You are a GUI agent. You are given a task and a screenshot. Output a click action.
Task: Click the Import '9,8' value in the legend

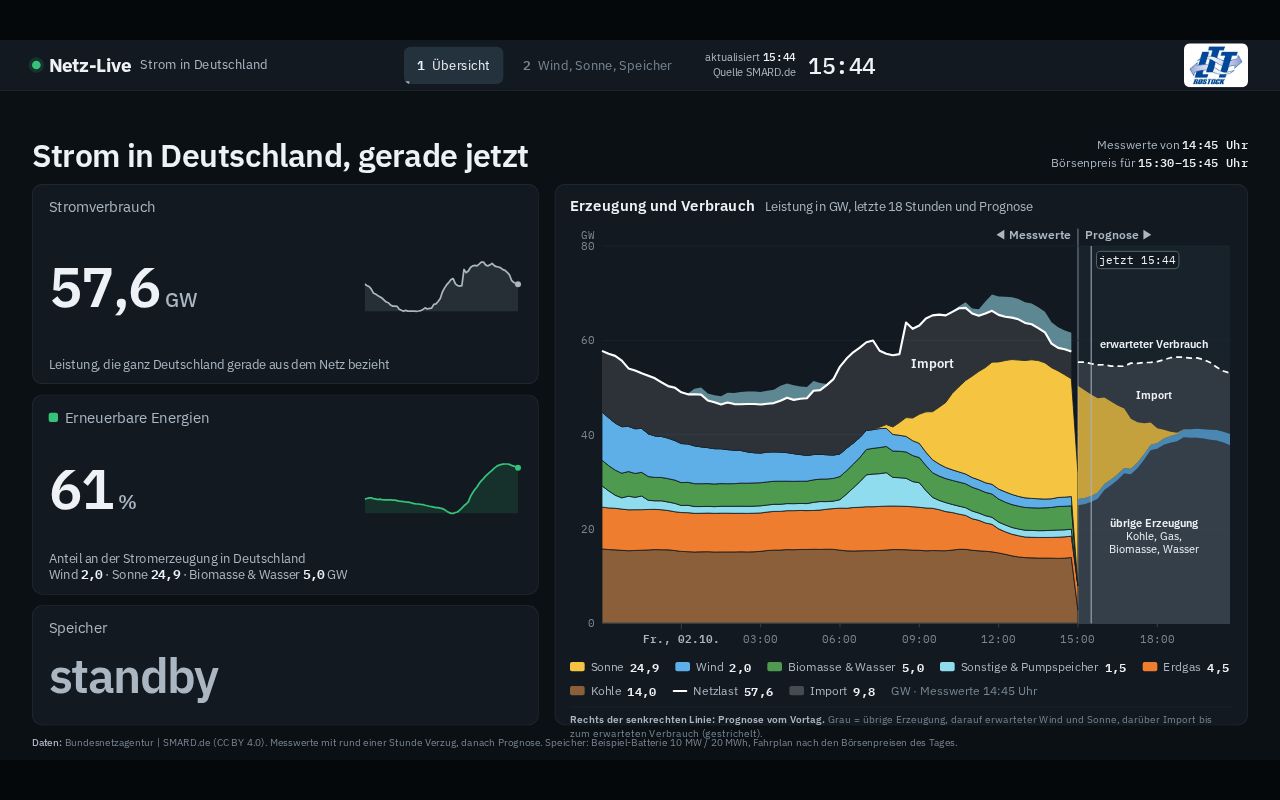[864, 691]
